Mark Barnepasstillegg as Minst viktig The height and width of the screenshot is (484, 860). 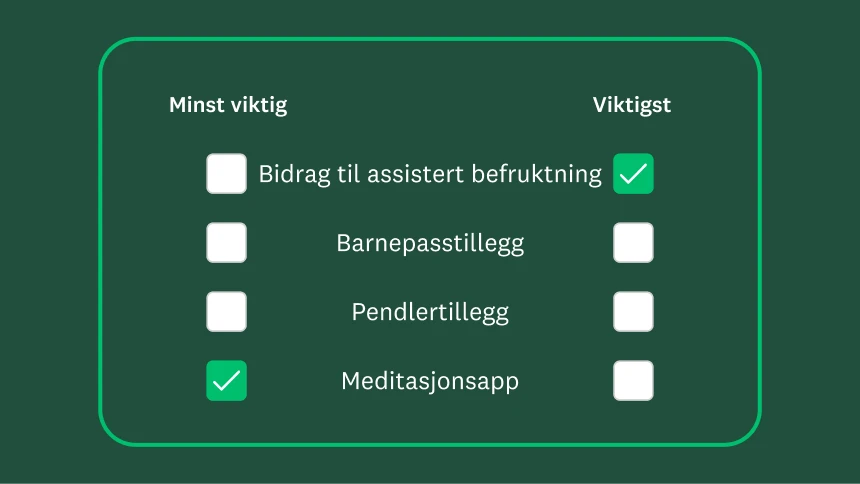coord(226,243)
